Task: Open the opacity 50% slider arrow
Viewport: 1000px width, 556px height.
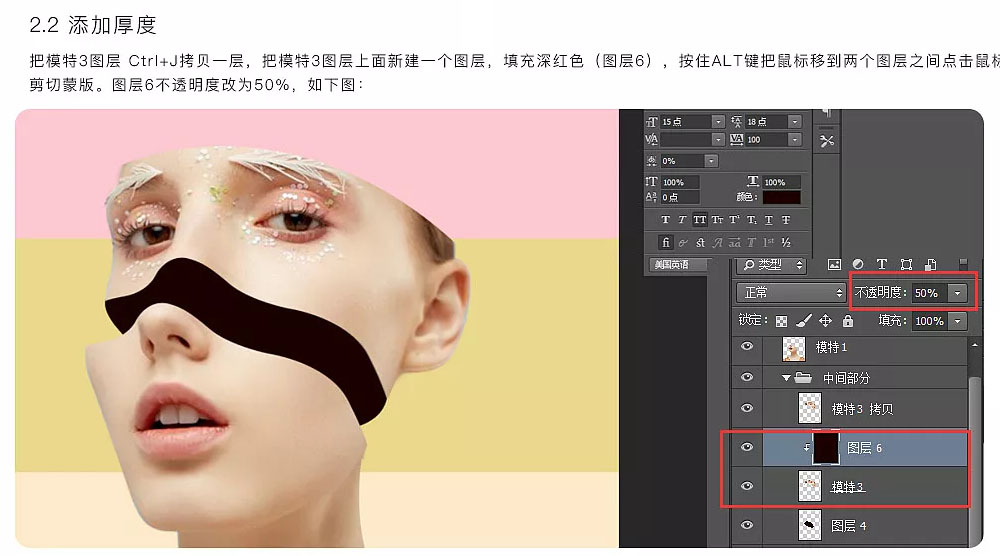Action: click(957, 293)
